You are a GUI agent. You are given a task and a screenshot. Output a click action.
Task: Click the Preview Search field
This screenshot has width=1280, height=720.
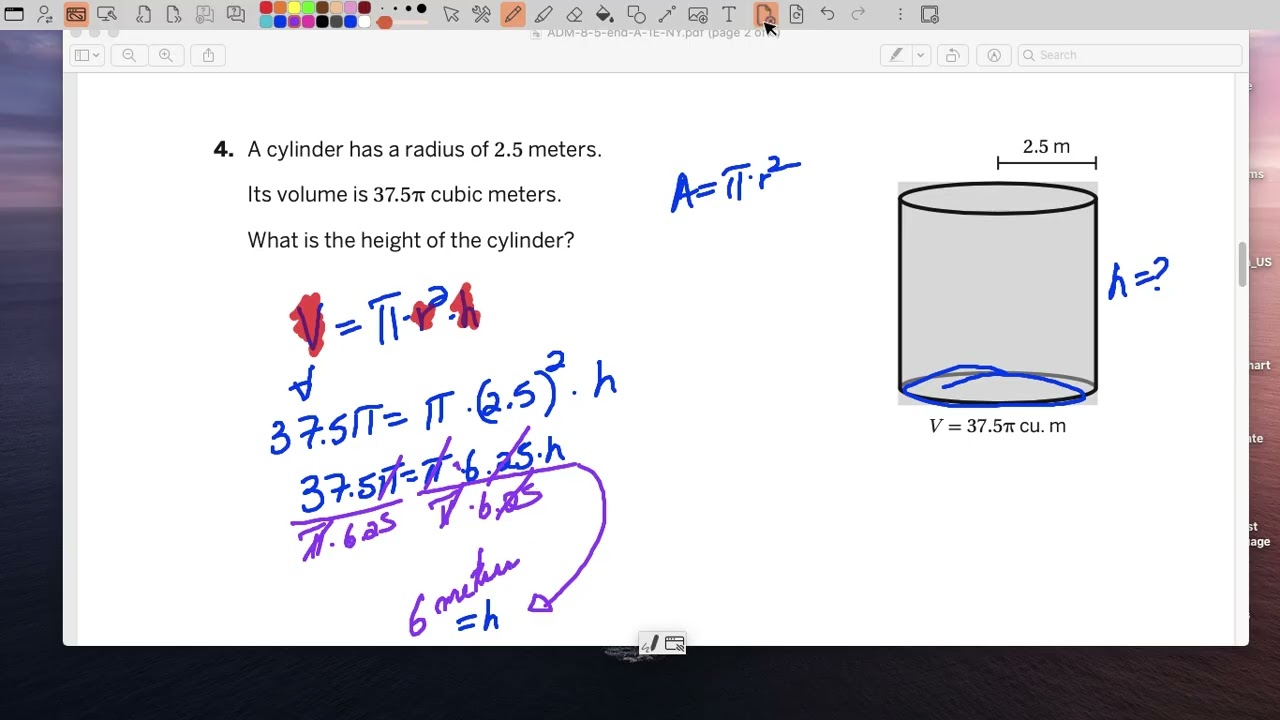pos(1128,55)
